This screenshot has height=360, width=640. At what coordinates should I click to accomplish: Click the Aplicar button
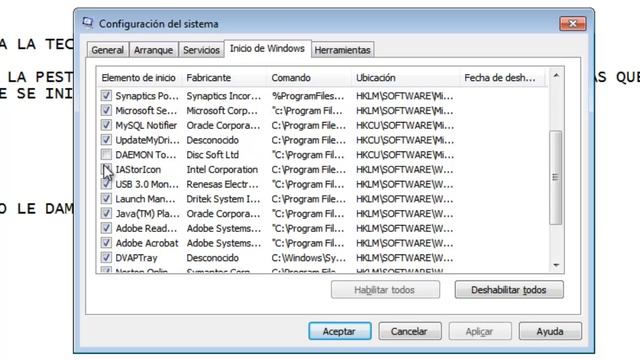(x=480, y=331)
